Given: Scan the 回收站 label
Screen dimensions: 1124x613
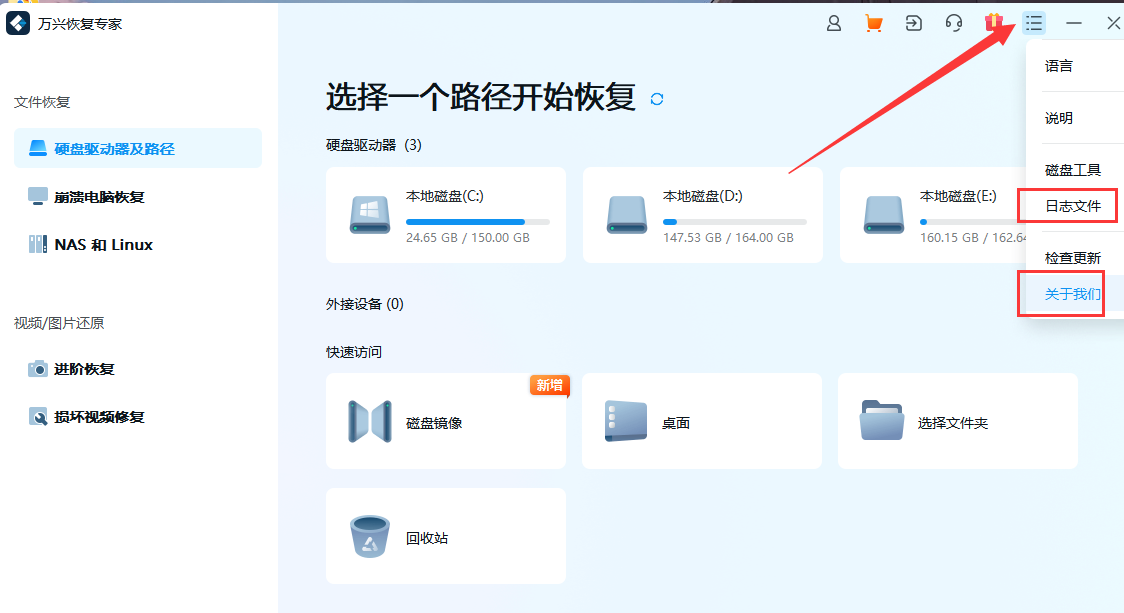Looking at the screenshot, I should [x=427, y=538].
